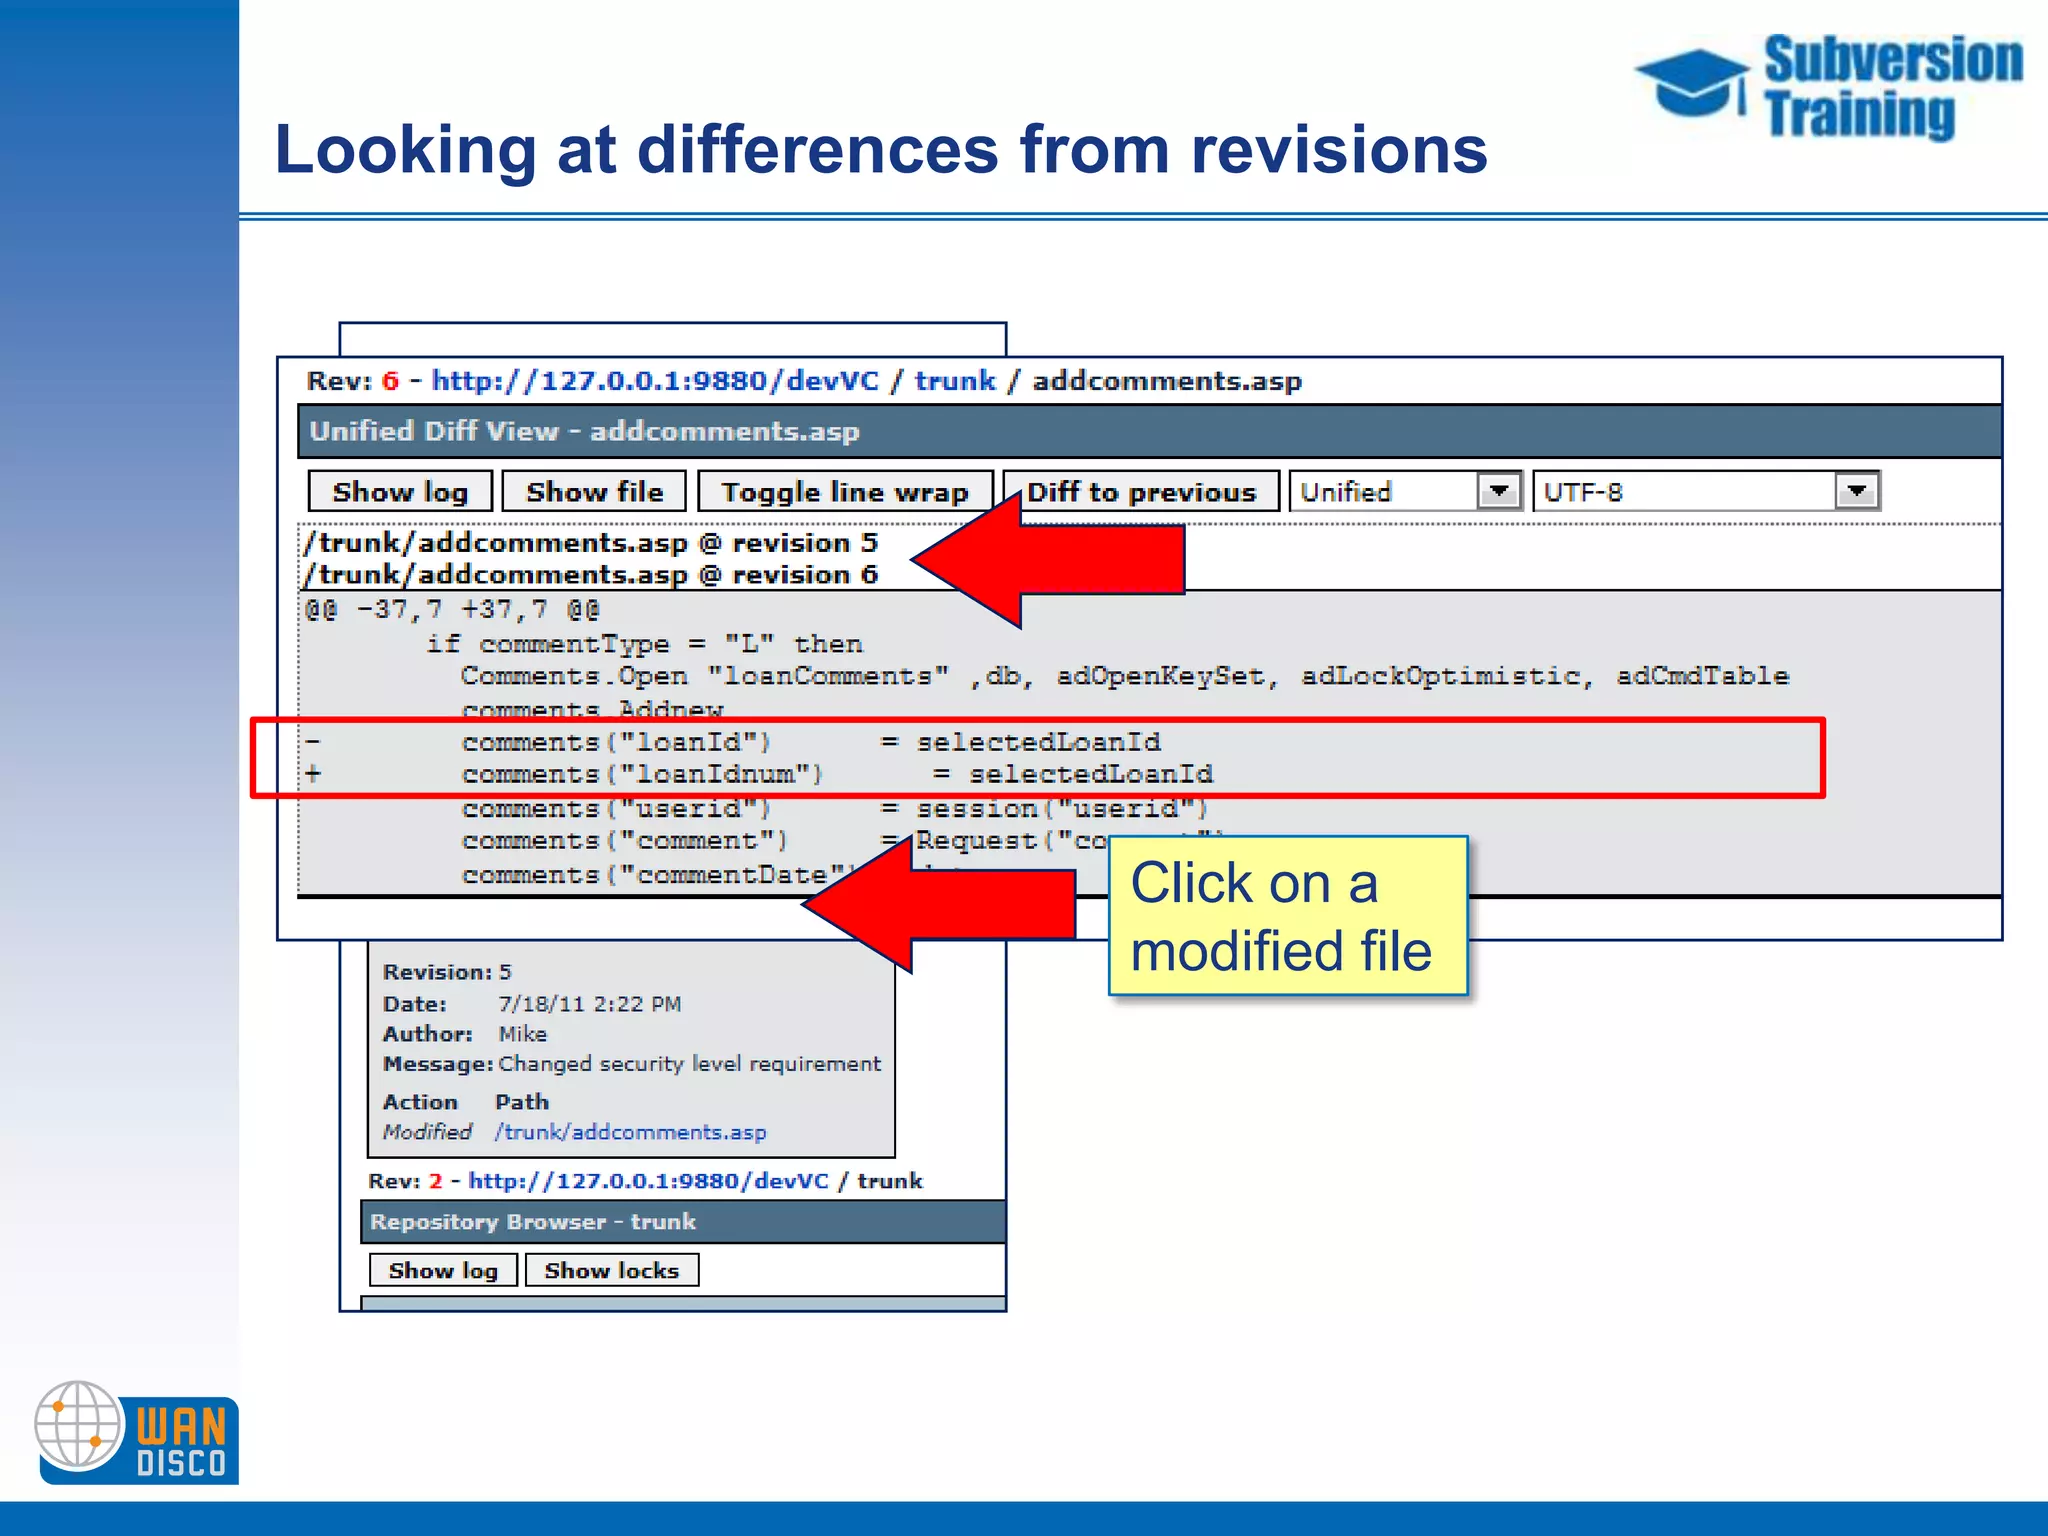Image resolution: width=2048 pixels, height=1536 pixels.
Task: Click Diff to previous button
Action: click(1141, 492)
